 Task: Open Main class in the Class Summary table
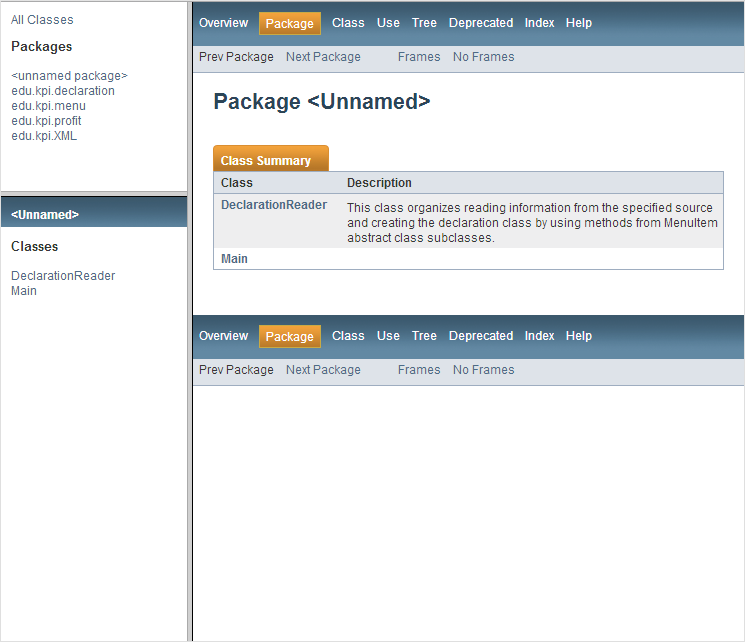(x=234, y=259)
